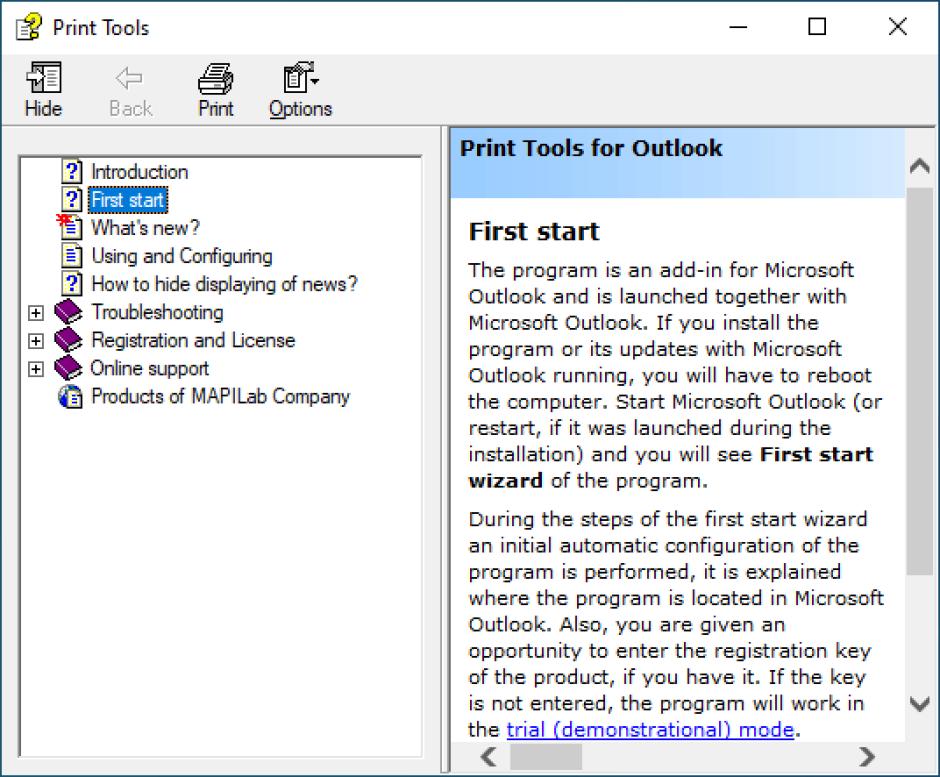The width and height of the screenshot is (940, 777).
Task: Click the horizontal scrollbar left arrow
Action: tap(489, 757)
